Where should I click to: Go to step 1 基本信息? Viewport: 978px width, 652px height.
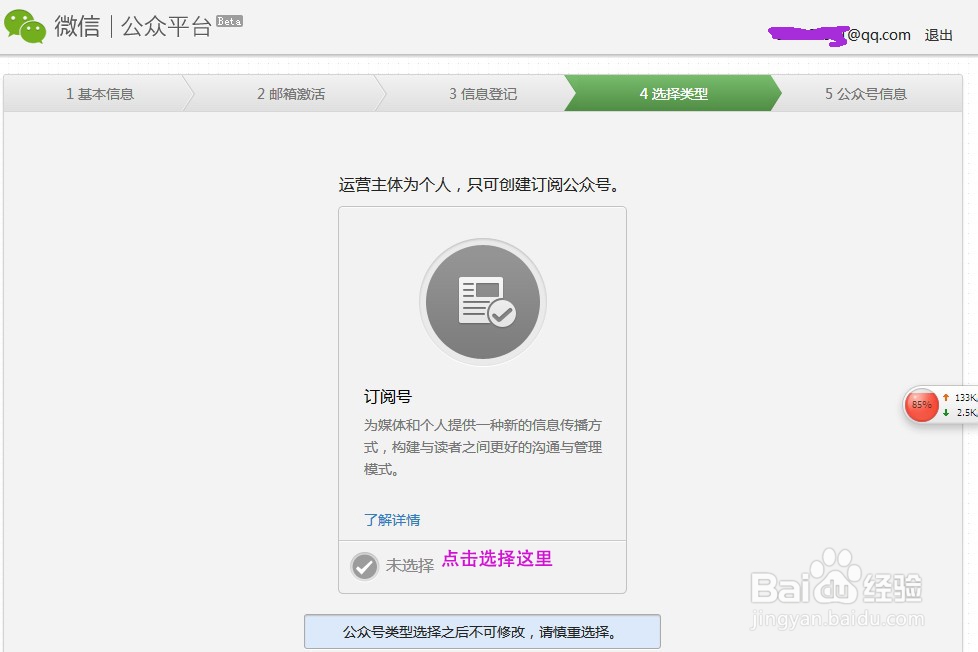pos(100,94)
